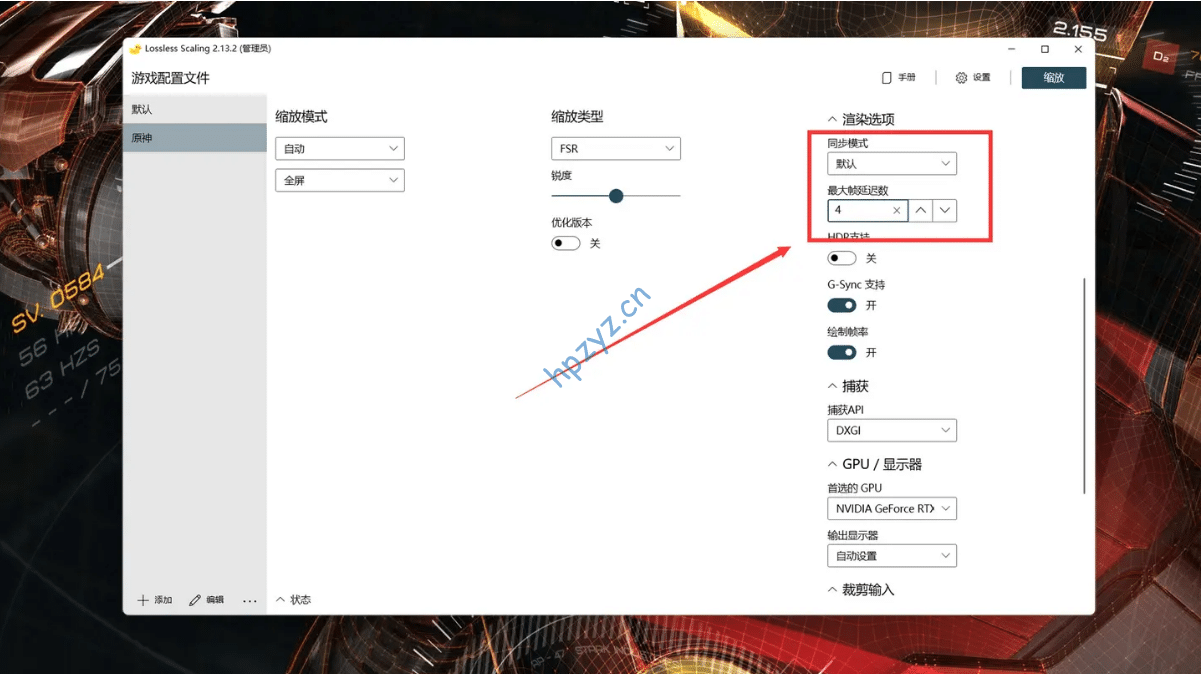Click the 首选的 GPU label
Viewport: 1201px width, 674px height.
tap(854, 488)
